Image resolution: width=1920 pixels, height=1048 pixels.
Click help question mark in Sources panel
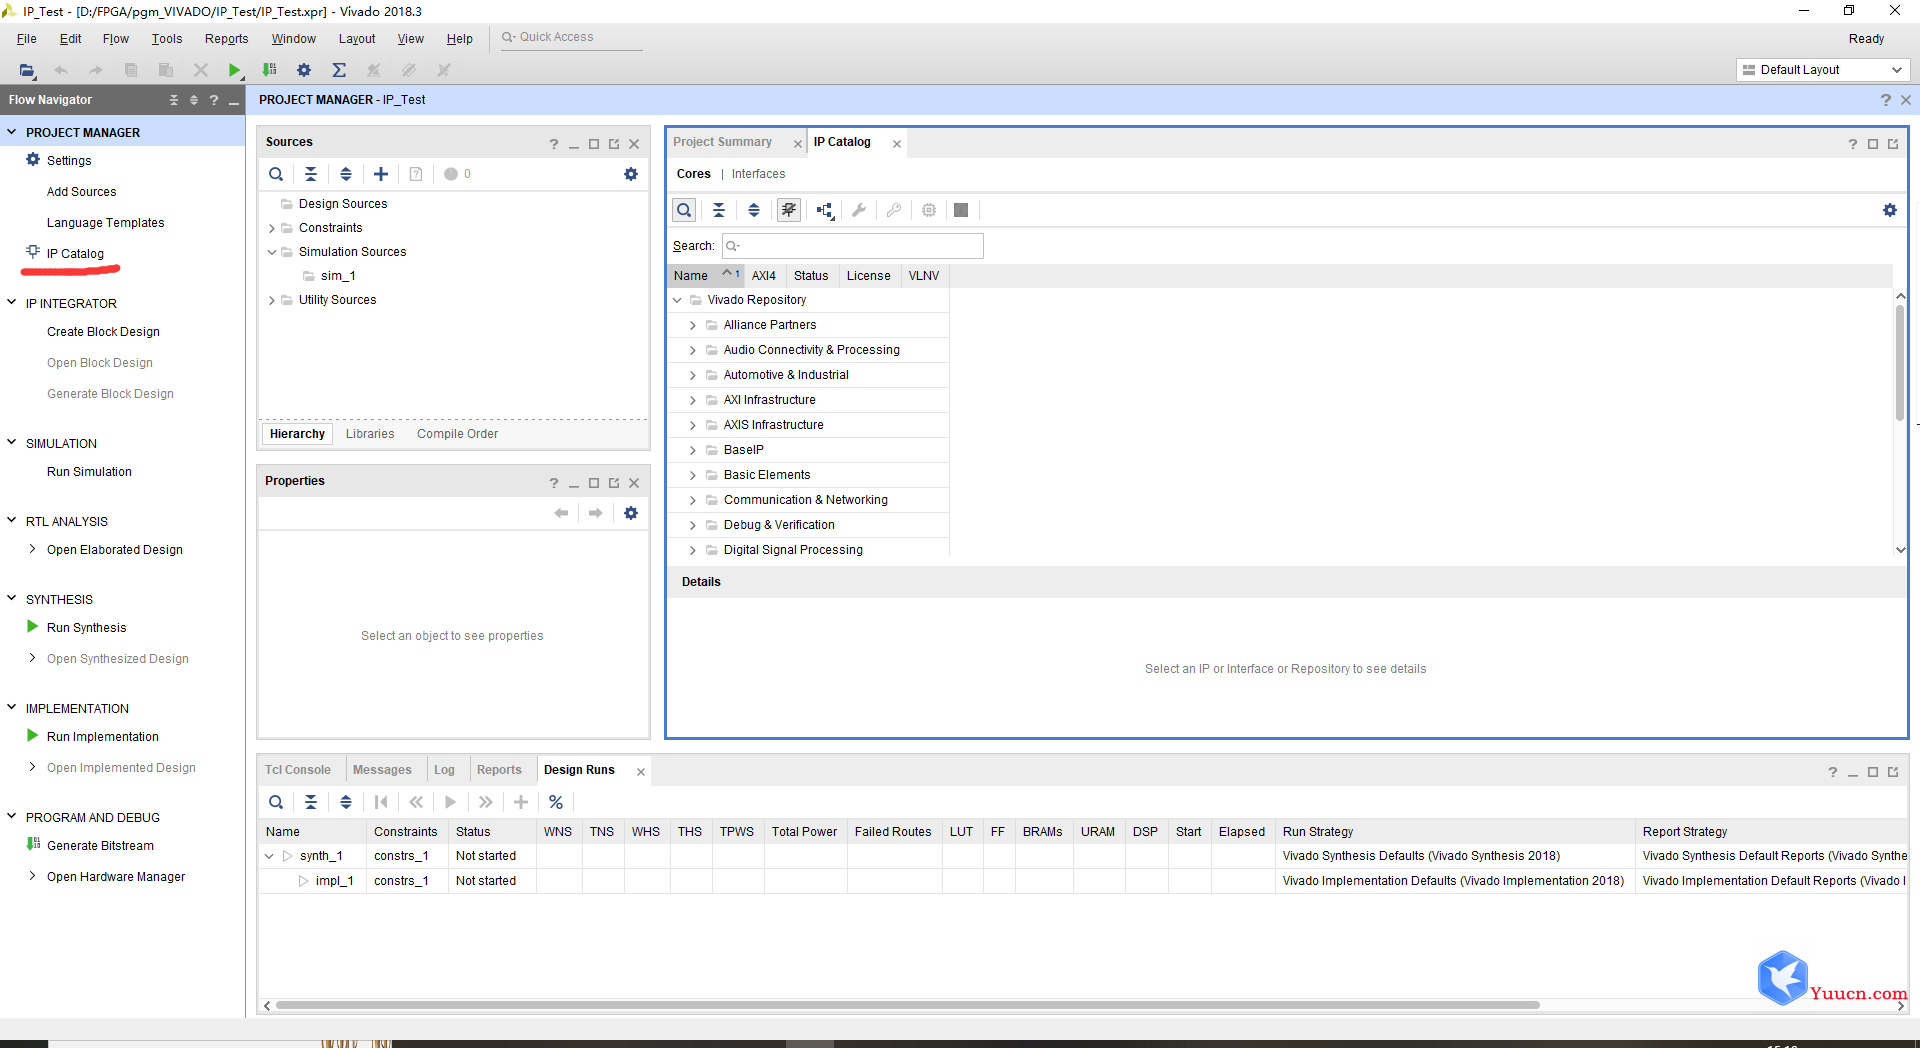(x=554, y=144)
